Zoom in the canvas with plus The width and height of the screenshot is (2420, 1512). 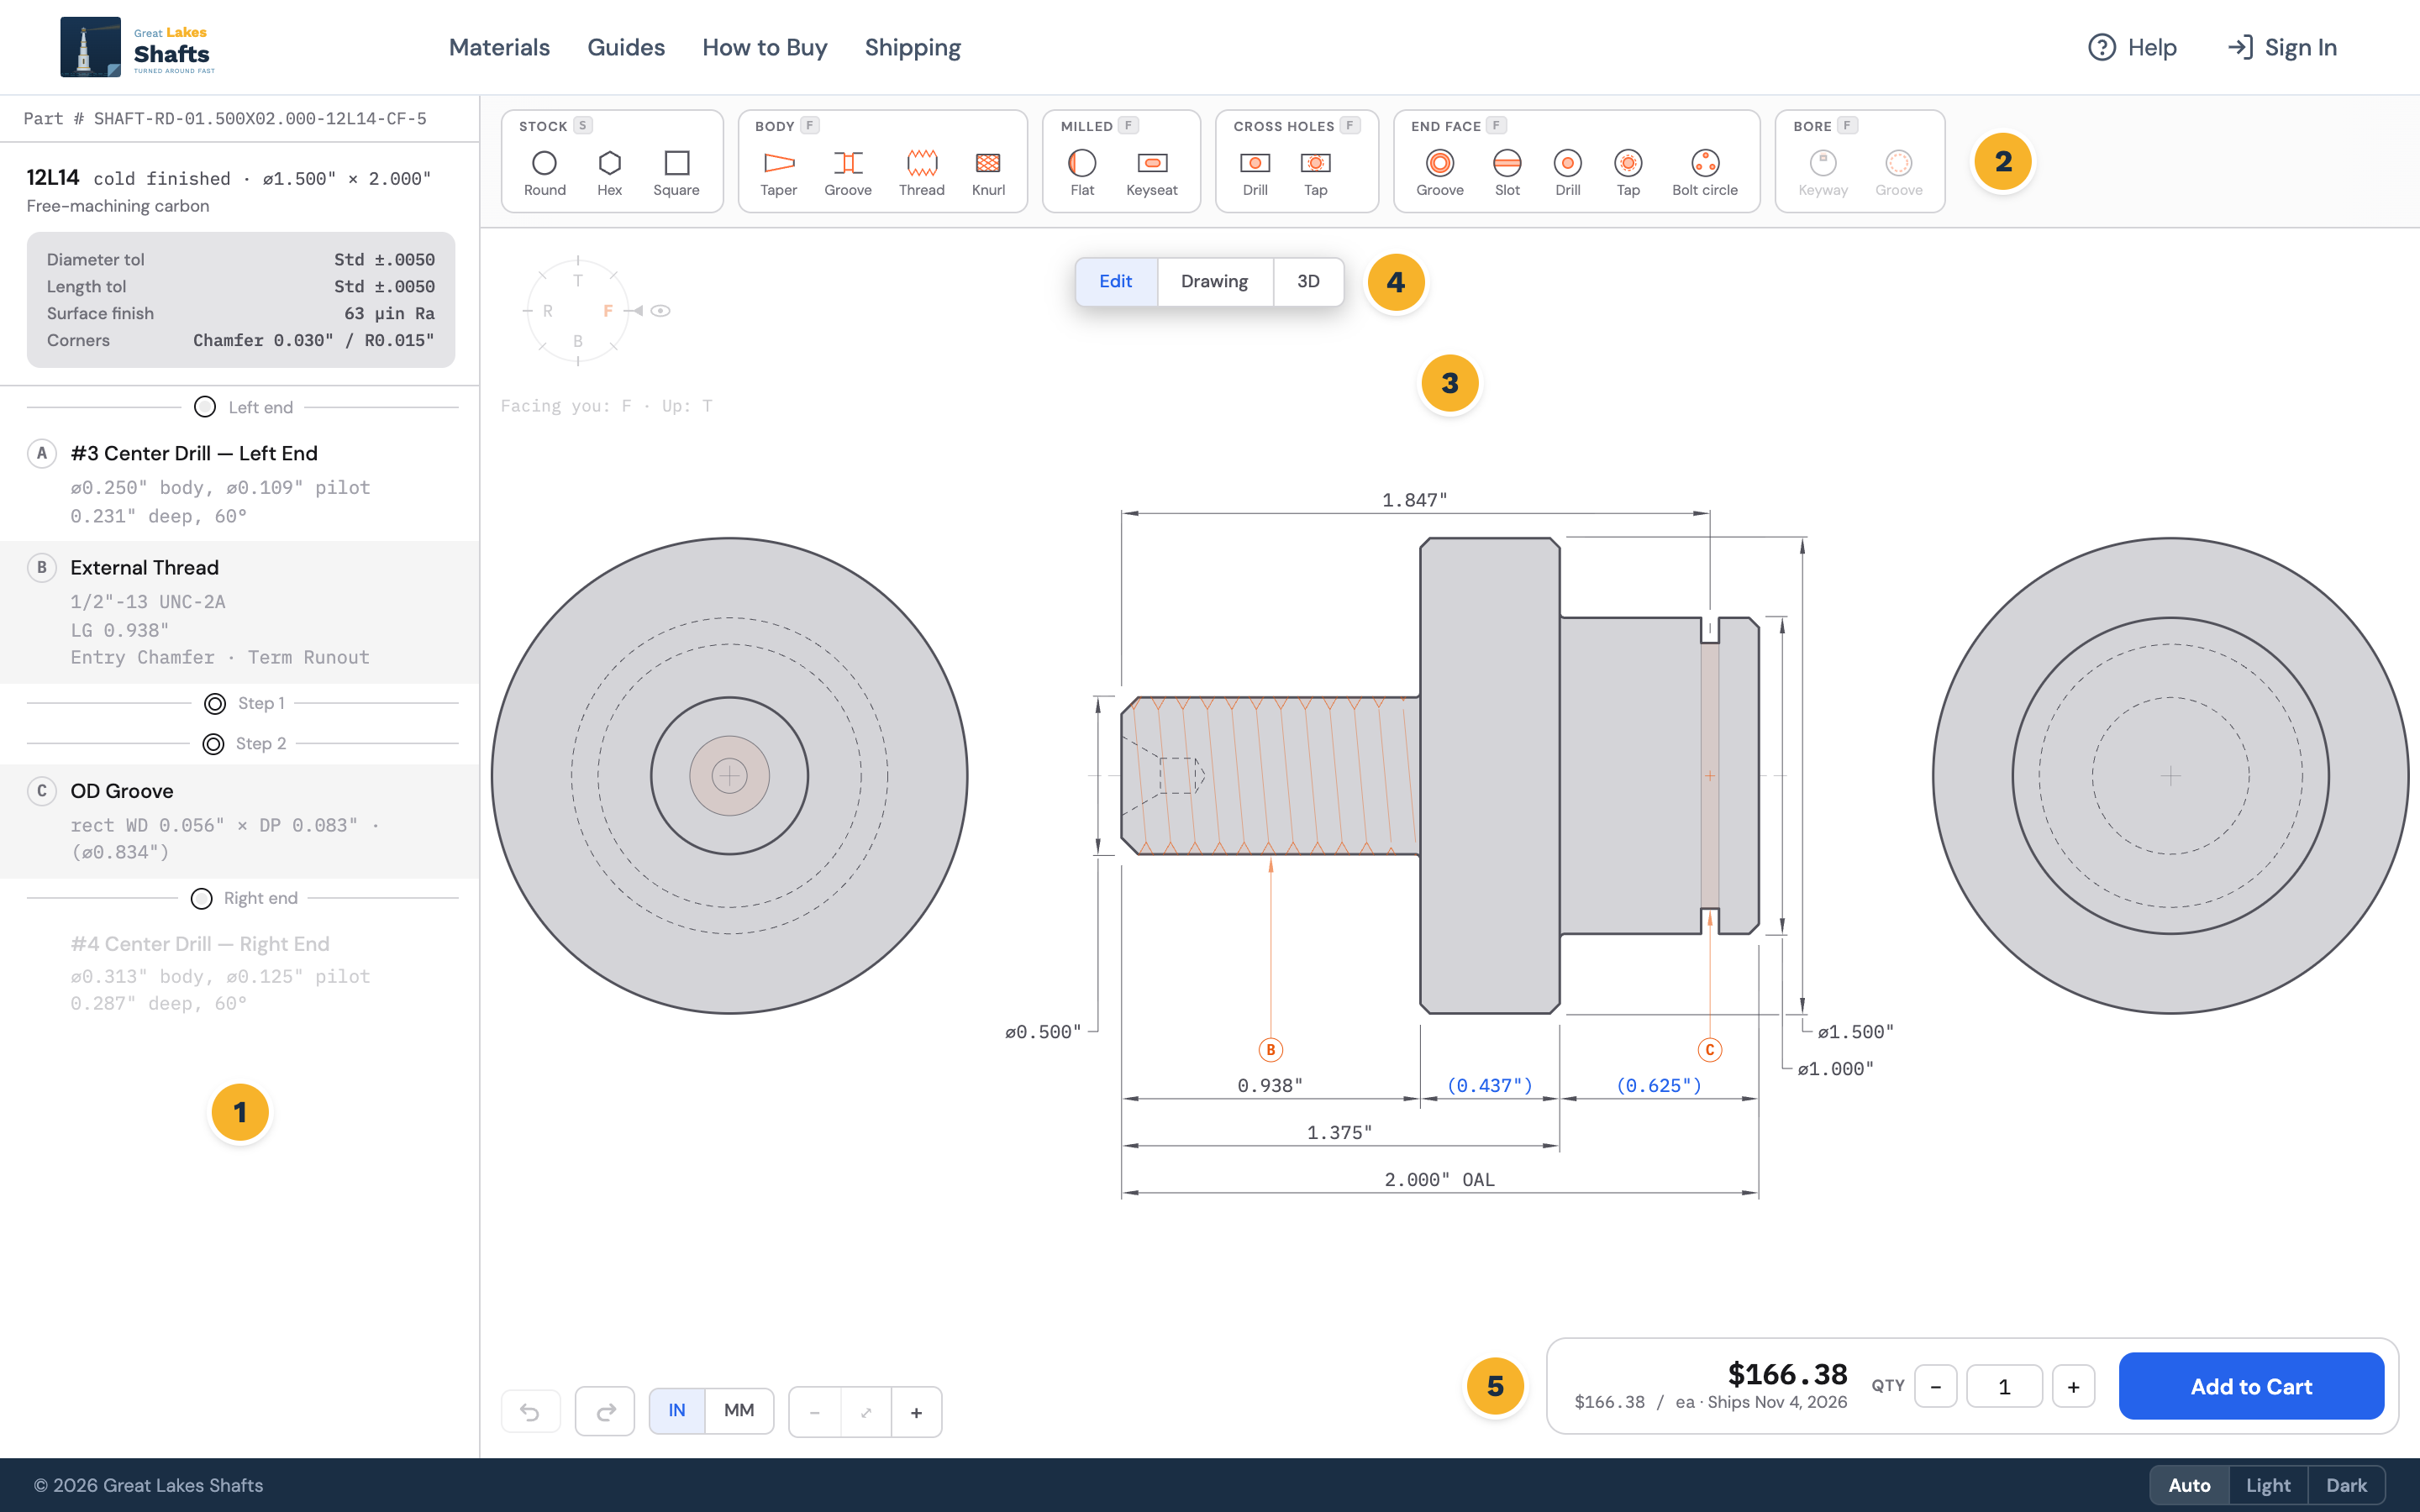(916, 1412)
